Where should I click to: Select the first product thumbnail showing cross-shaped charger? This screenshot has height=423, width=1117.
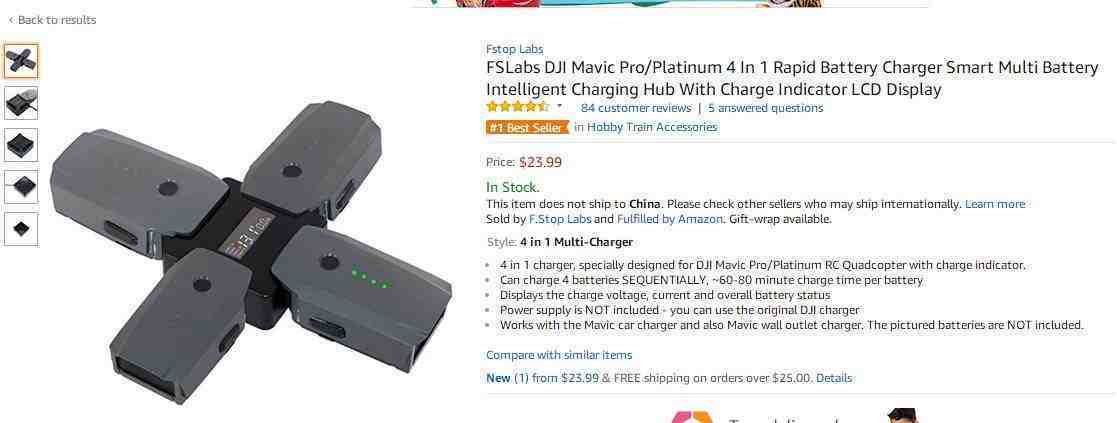(21, 61)
